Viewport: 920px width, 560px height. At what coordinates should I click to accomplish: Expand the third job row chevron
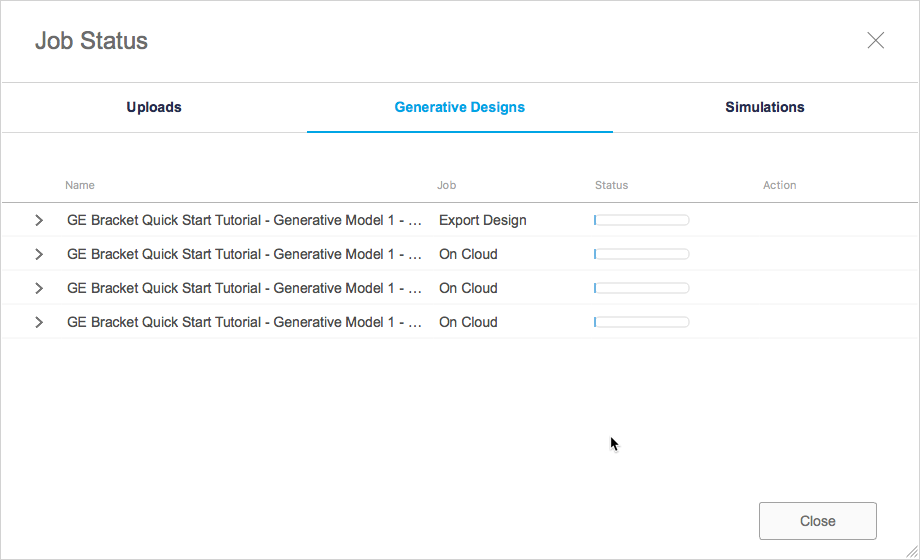(39, 288)
